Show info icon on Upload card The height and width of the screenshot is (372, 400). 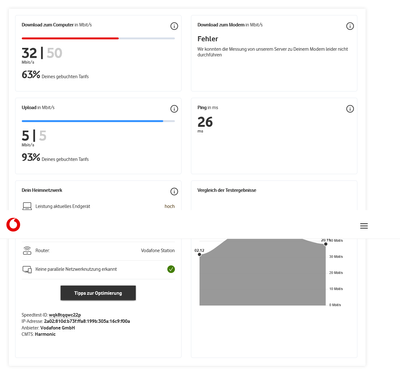tap(174, 109)
